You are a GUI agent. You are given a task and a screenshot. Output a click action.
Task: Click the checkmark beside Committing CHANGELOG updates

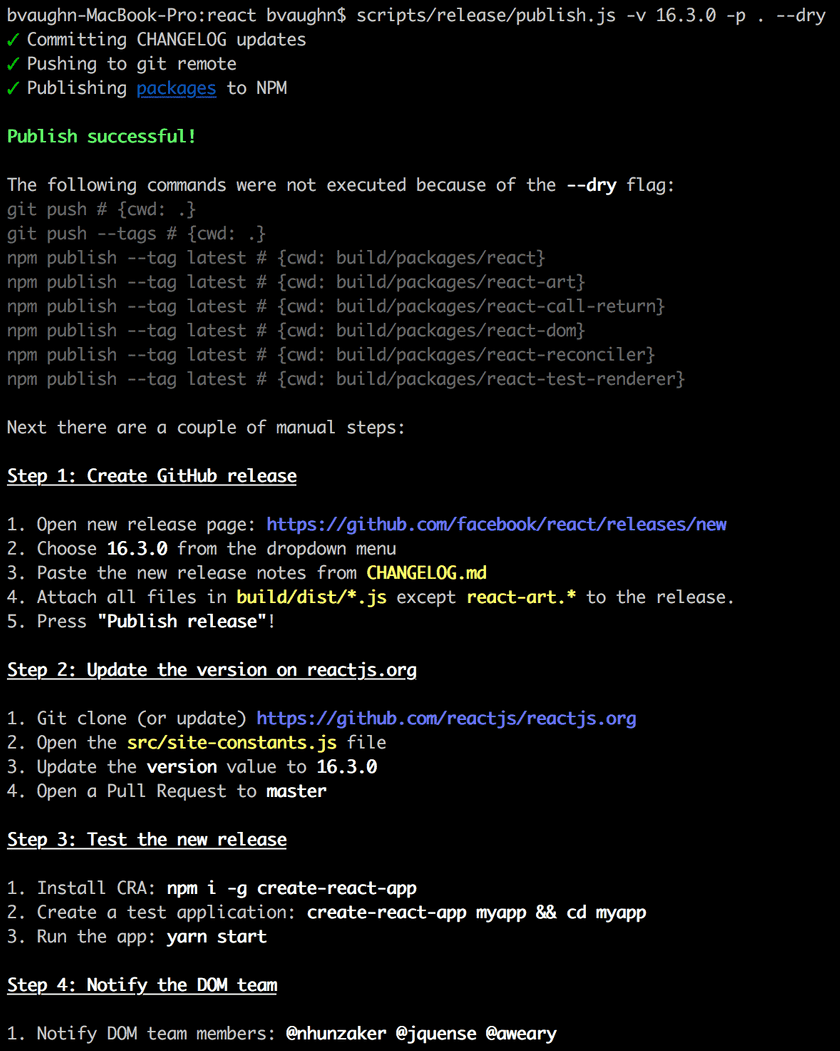[x=13, y=40]
